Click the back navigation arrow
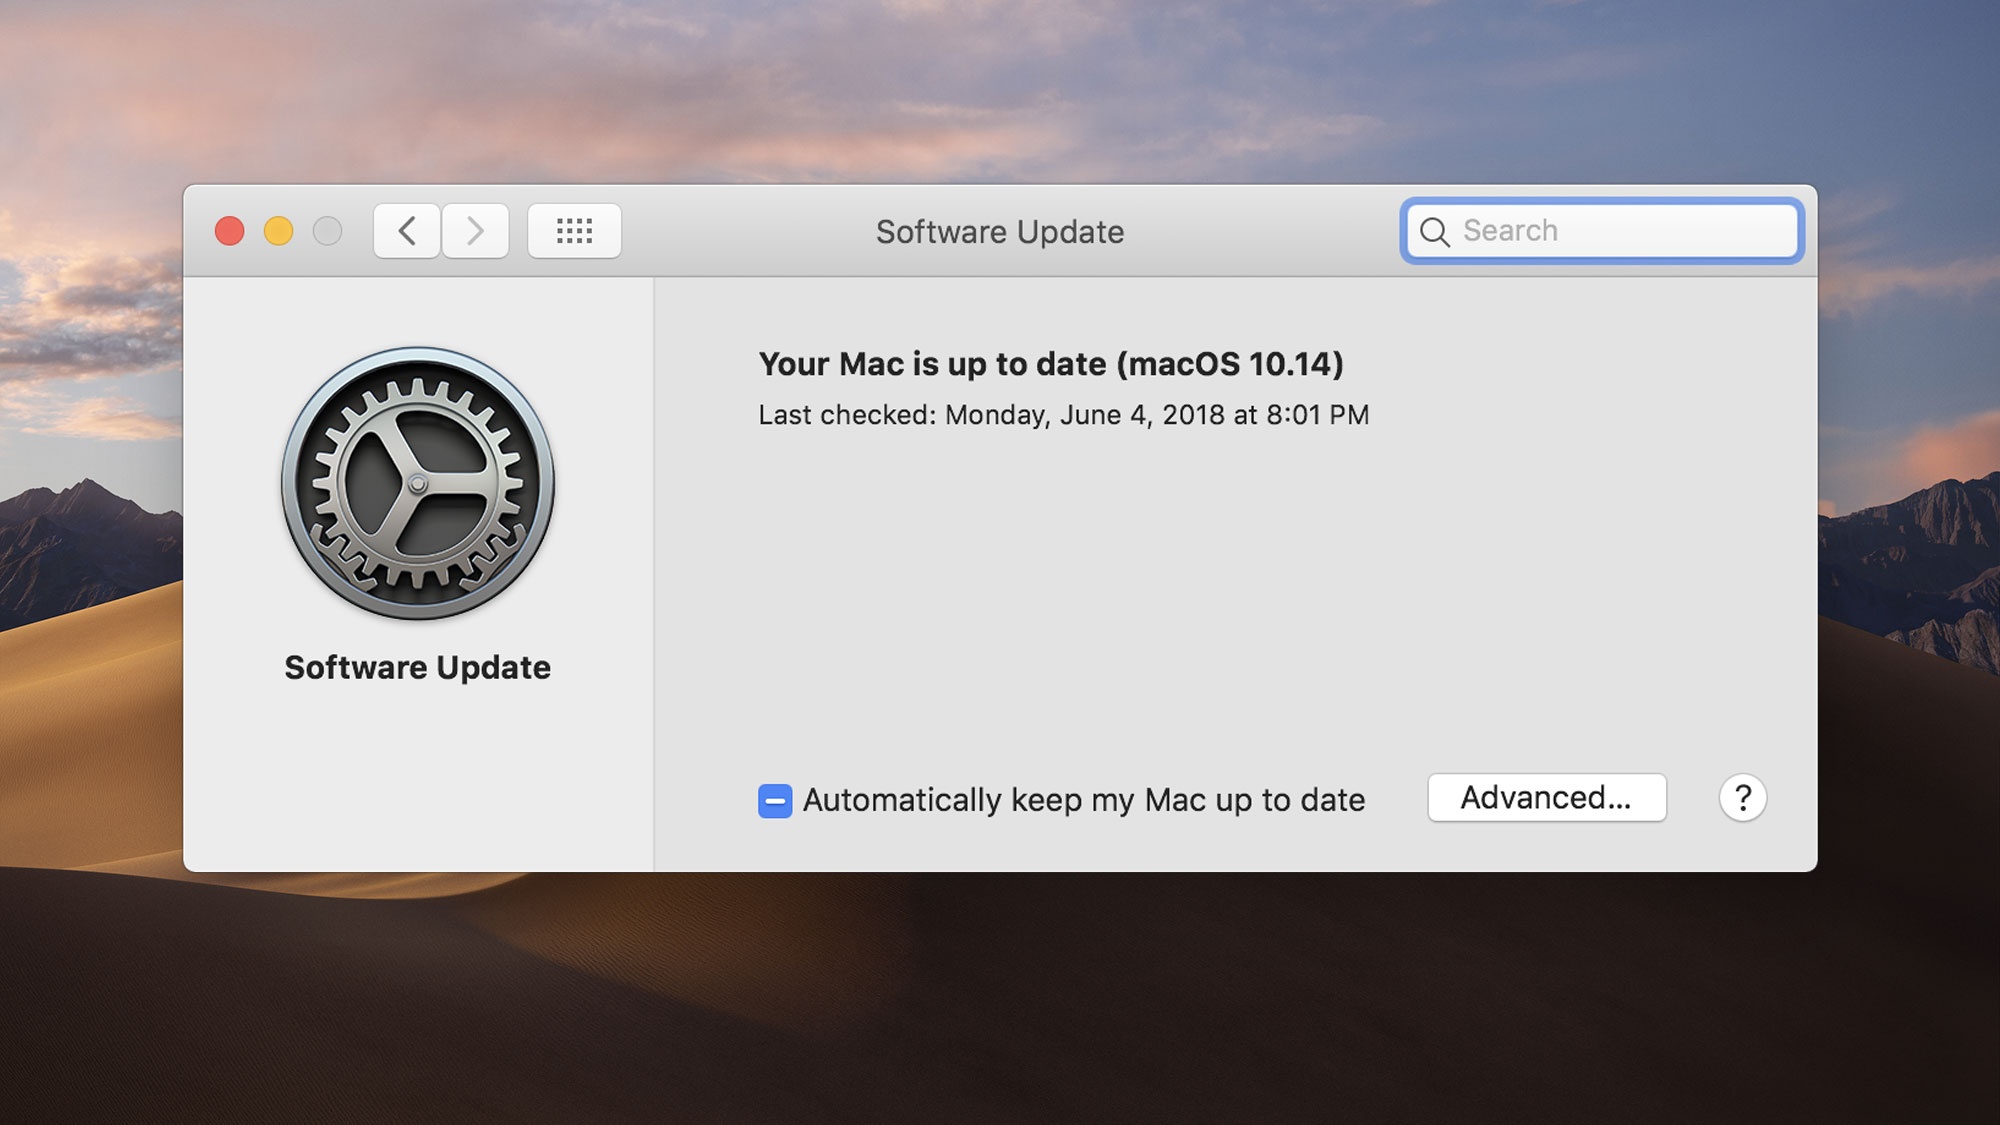This screenshot has height=1125, width=2000. coord(406,230)
